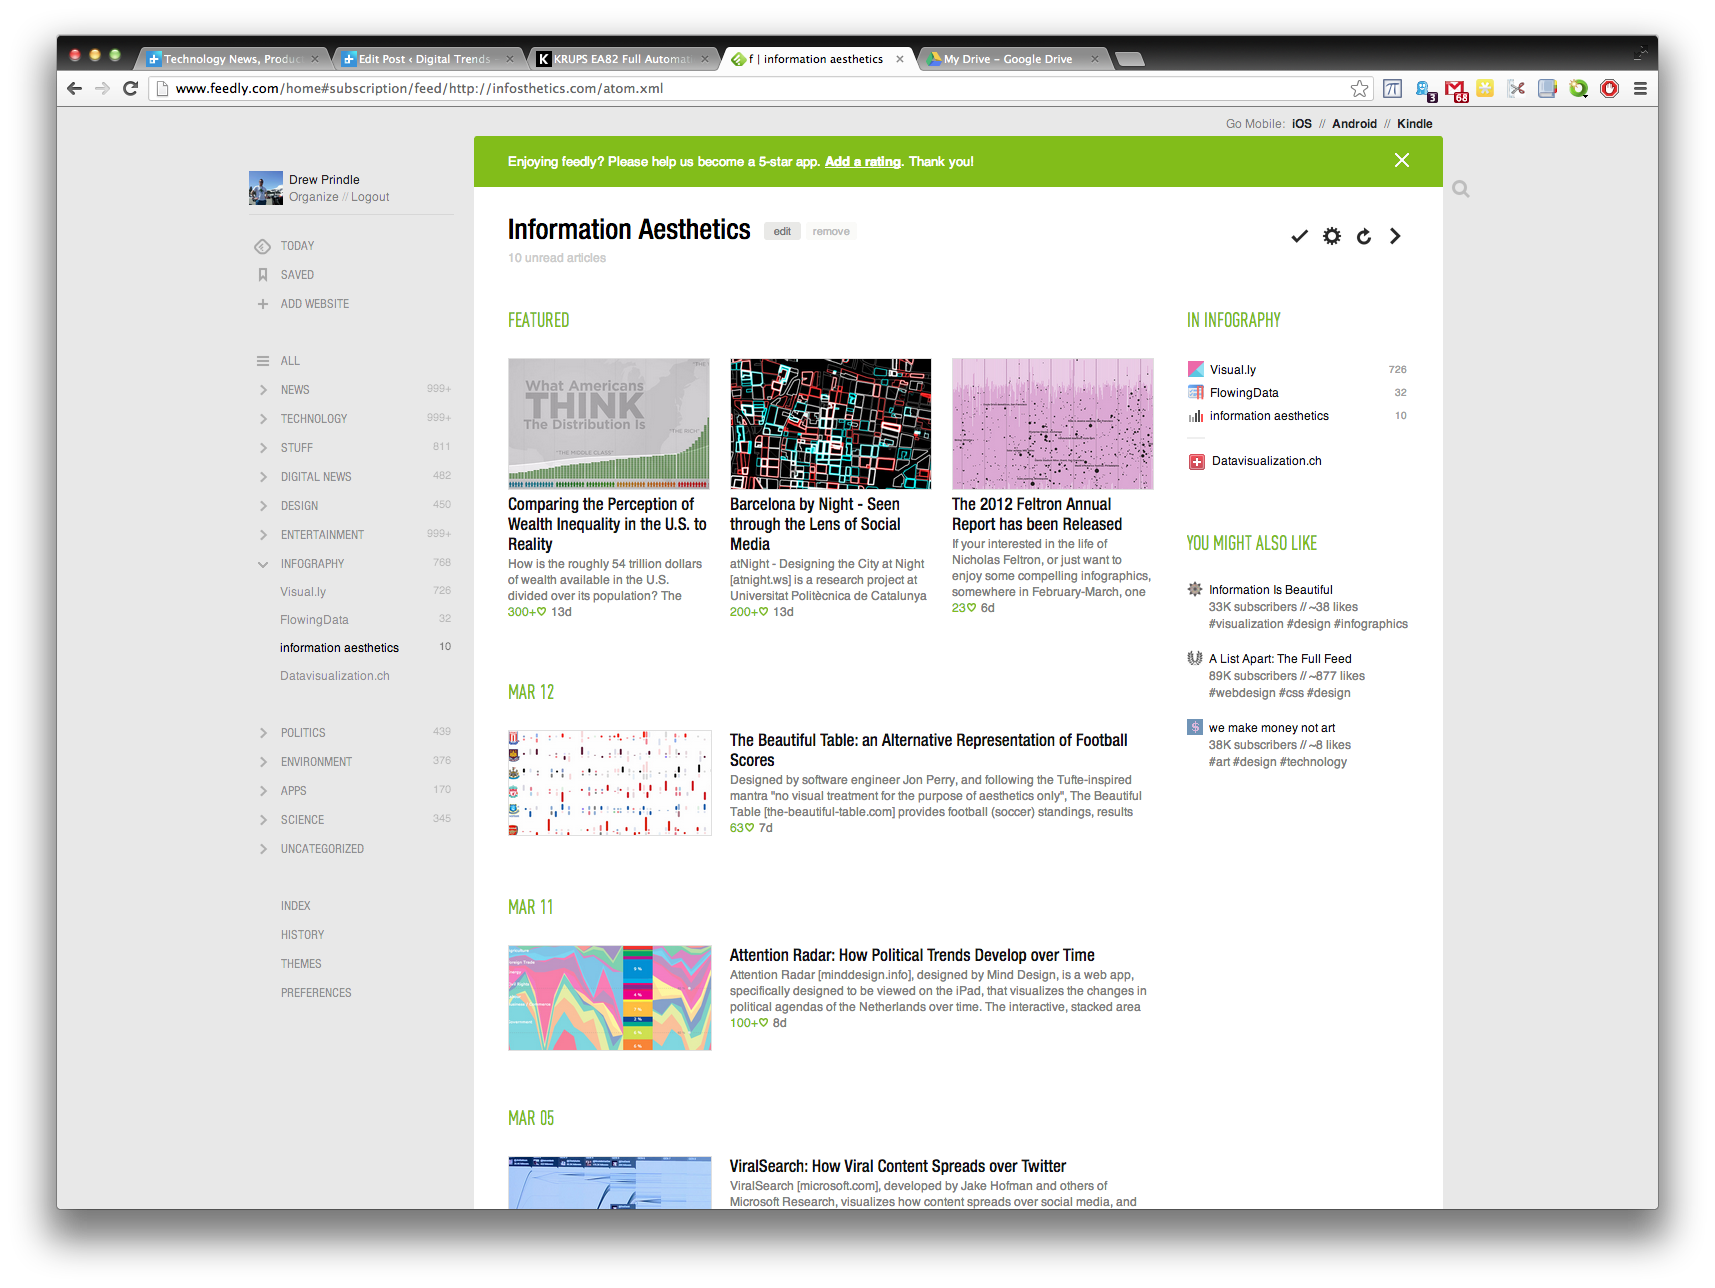This screenshot has width=1715, height=1288.
Task: Click the remove button beside feed title
Action: [x=831, y=231]
